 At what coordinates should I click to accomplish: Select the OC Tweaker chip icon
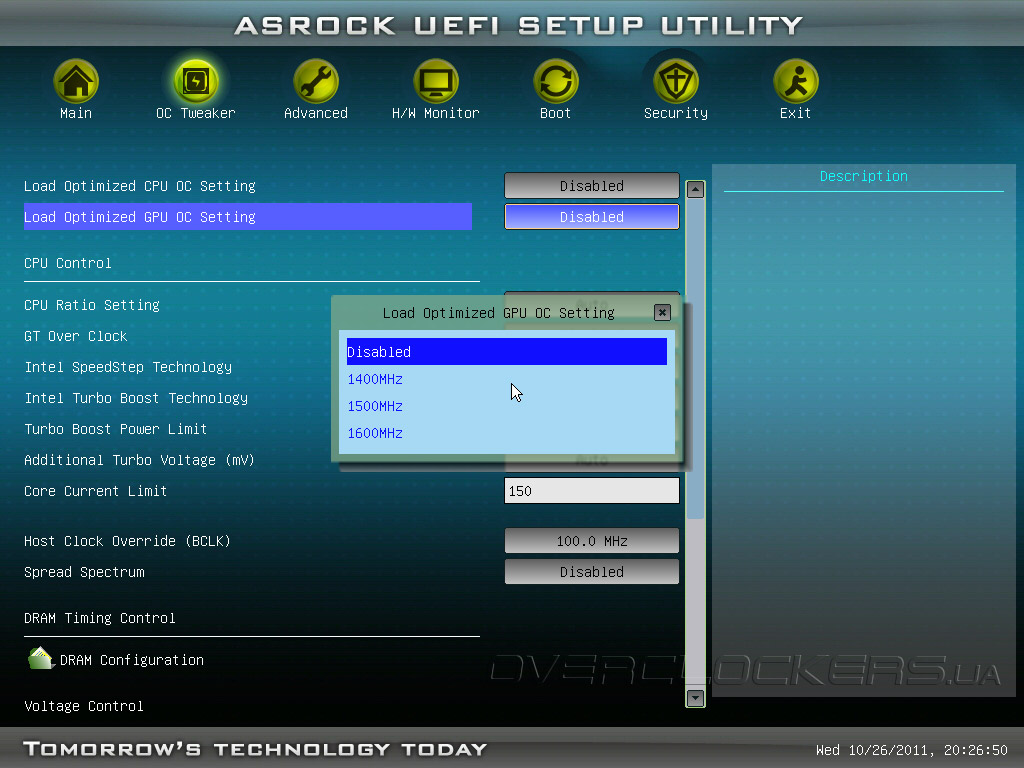tap(196, 81)
